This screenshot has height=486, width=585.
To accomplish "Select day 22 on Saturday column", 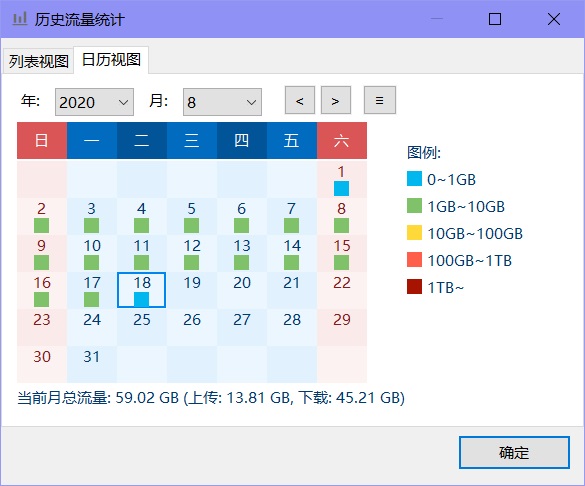I will tap(342, 290).
